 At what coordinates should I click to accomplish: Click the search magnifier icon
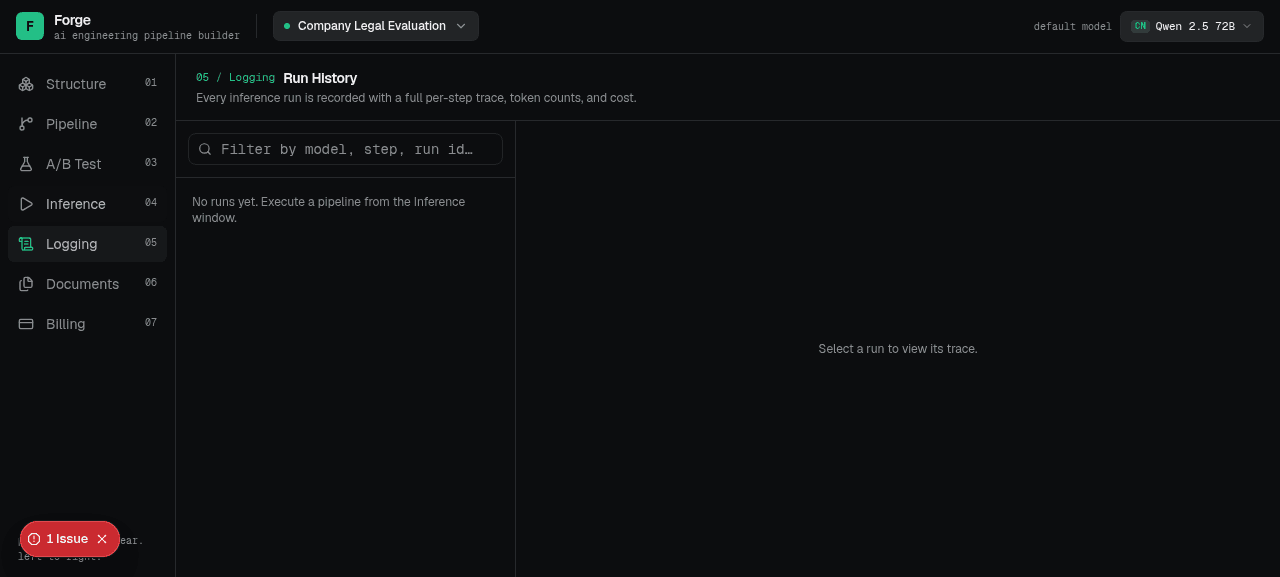pos(205,149)
